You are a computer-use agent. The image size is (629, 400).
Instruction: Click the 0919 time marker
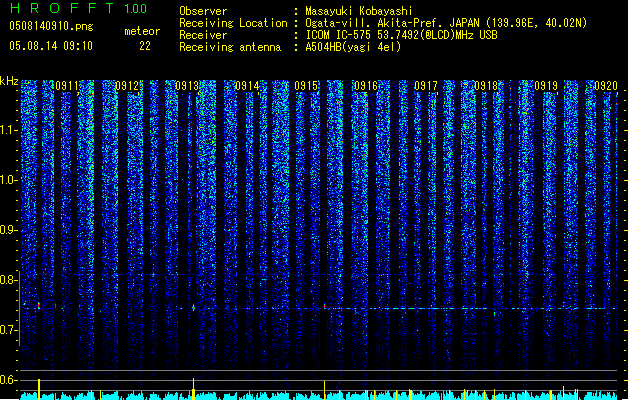click(x=546, y=86)
